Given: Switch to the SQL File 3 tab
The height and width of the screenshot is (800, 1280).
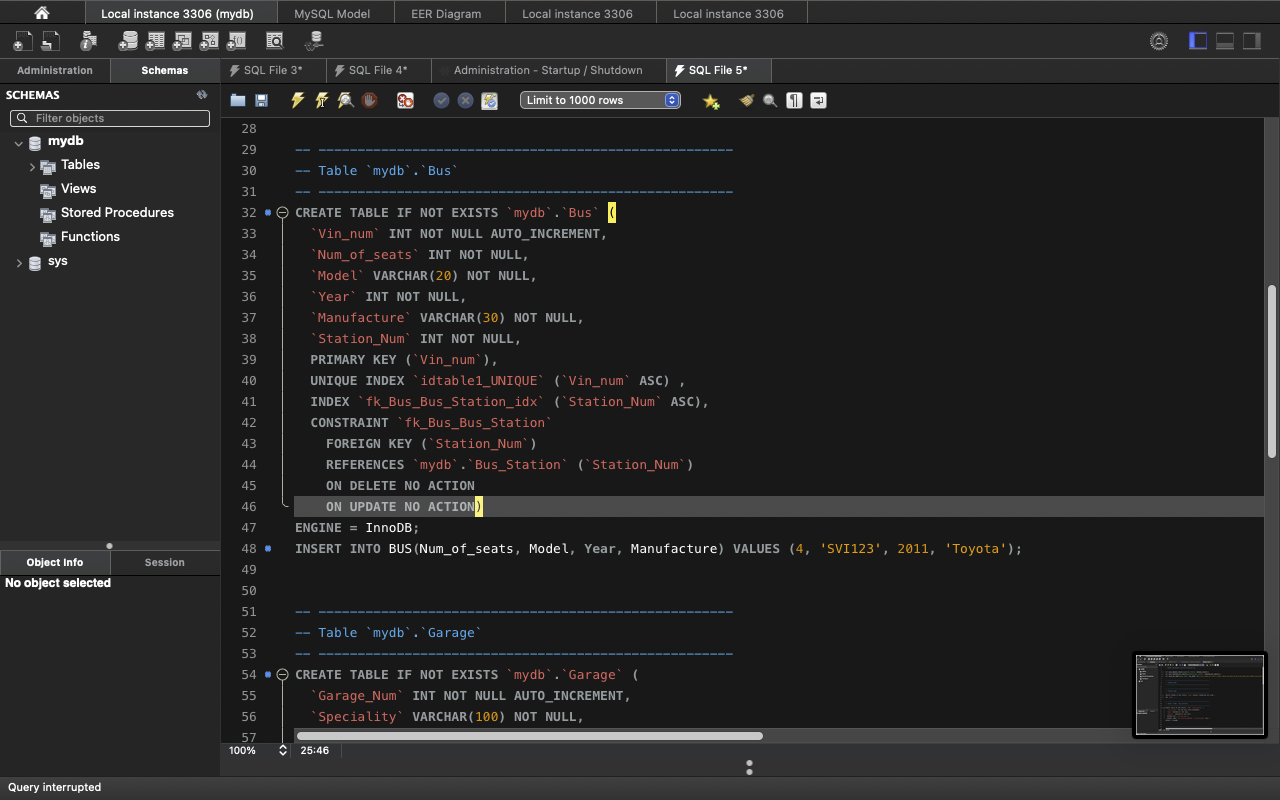Looking at the screenshot, I should pos(266,70).
